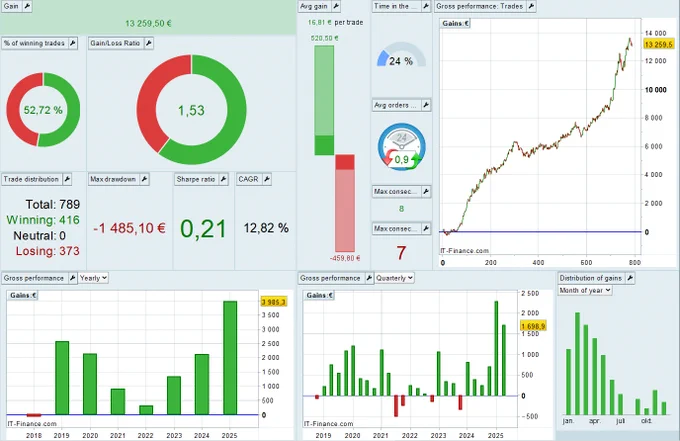Click the 1 698,9 yellow value tag
Image resolution: width=680 pixels, height=441 pixels.
(533, 326)
